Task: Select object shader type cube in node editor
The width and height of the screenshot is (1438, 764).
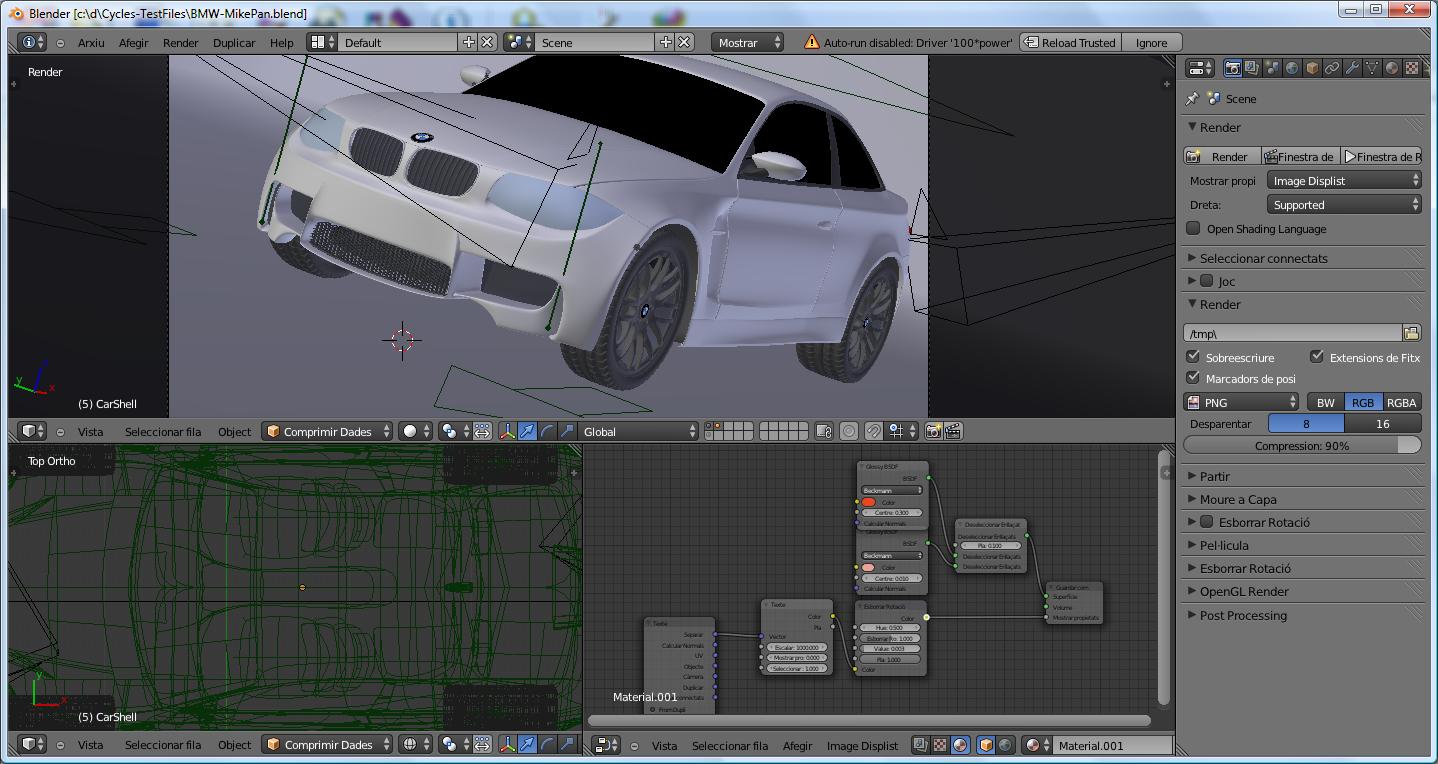Action: coord(986,745)
